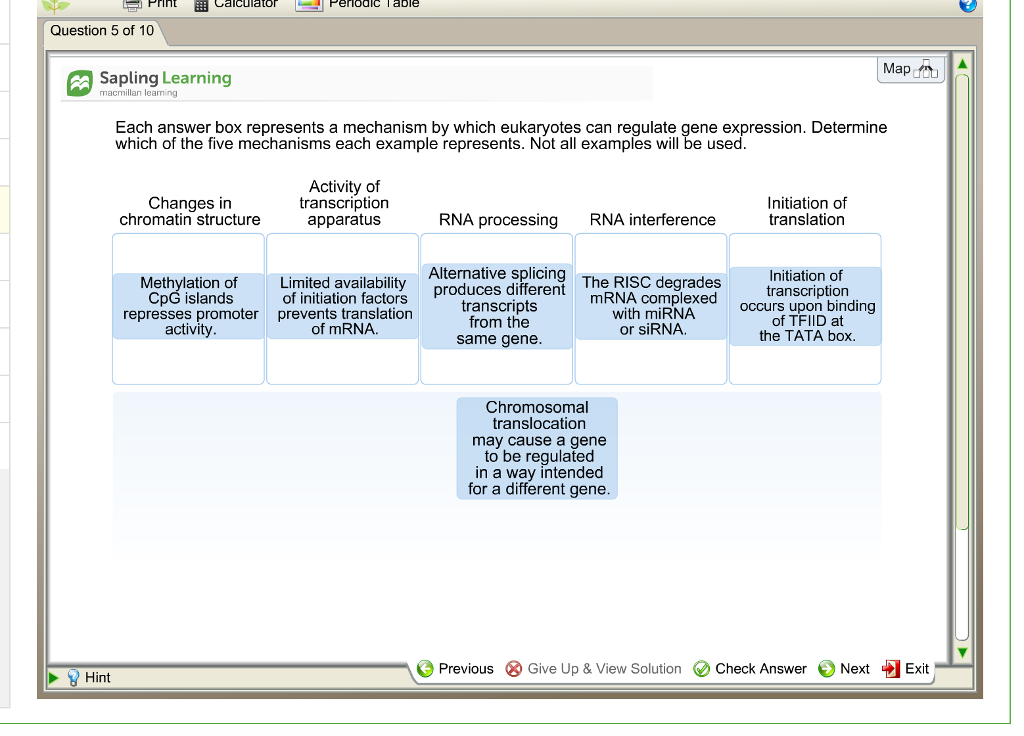Select the Methylation of CpG islands tile

tap(189, 306)
